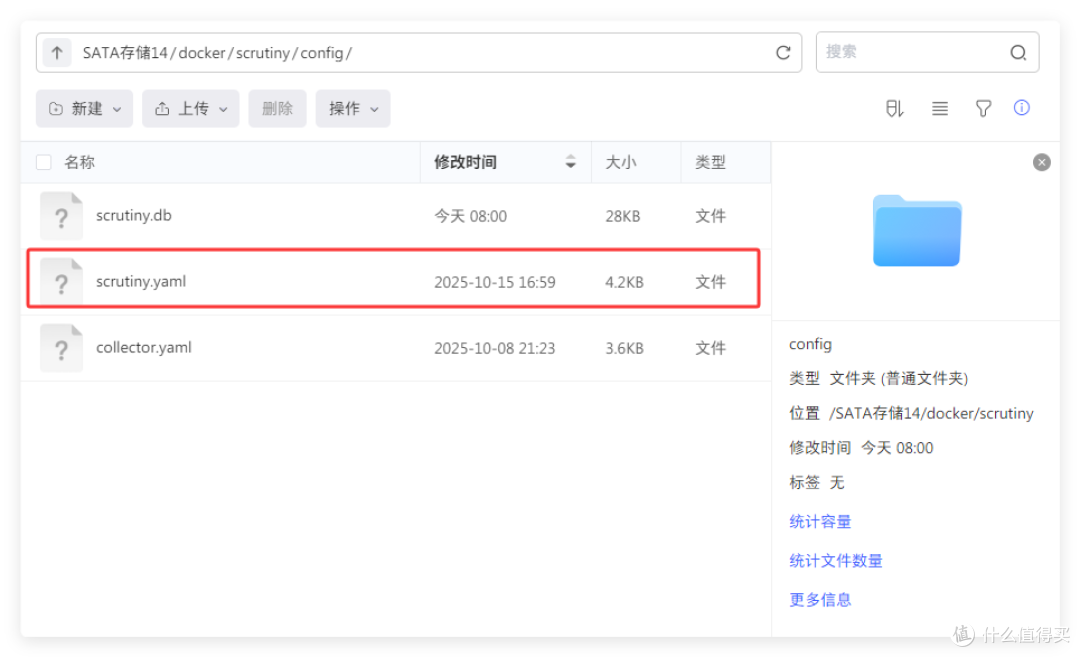
Task: Click the search magnifier icon
Action: point(1018,52)
